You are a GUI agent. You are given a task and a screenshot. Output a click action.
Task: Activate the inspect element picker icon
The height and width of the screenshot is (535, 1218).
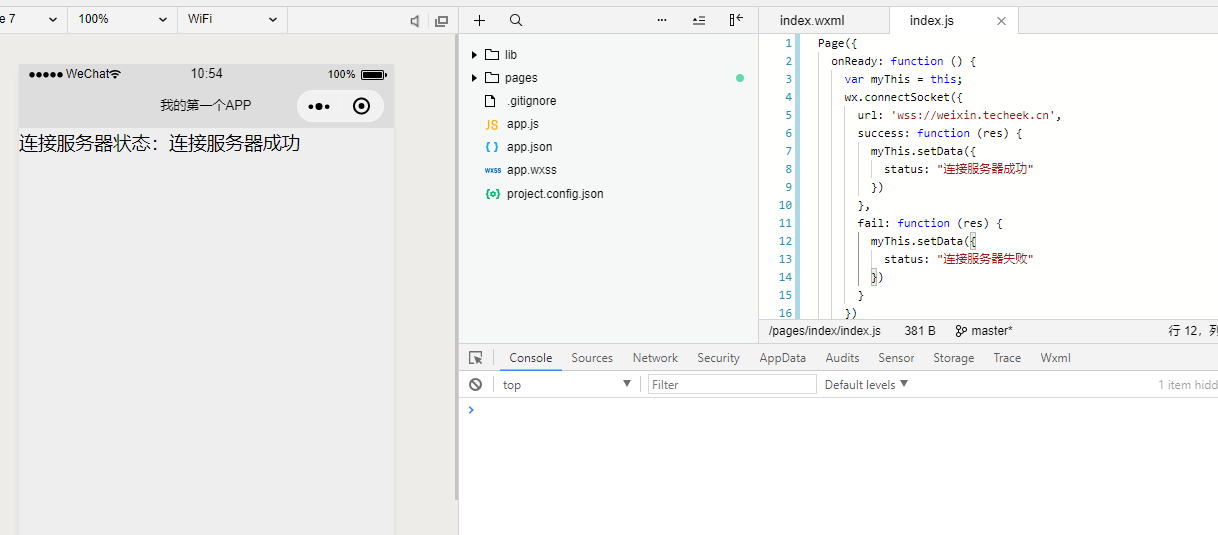click(476, 358)
